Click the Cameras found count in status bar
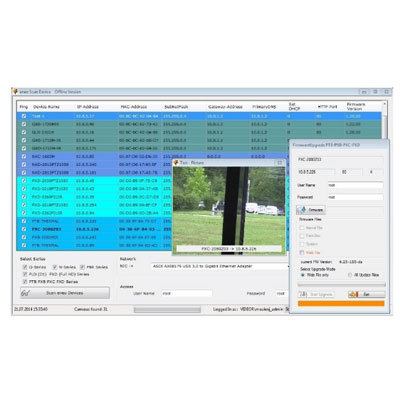This screenshot has width=400, height=400. point(91,309)
